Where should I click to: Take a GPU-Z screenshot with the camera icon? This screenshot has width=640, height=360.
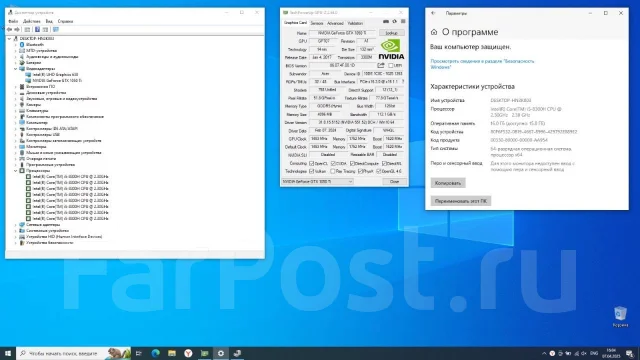[386, 22]
